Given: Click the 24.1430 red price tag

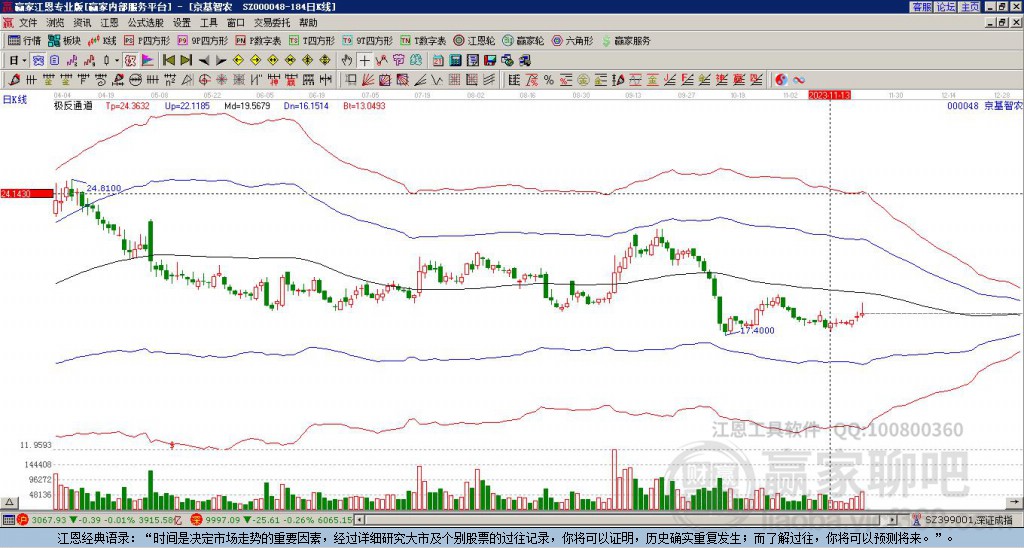Looking at the screenshot, I should 26,193.
